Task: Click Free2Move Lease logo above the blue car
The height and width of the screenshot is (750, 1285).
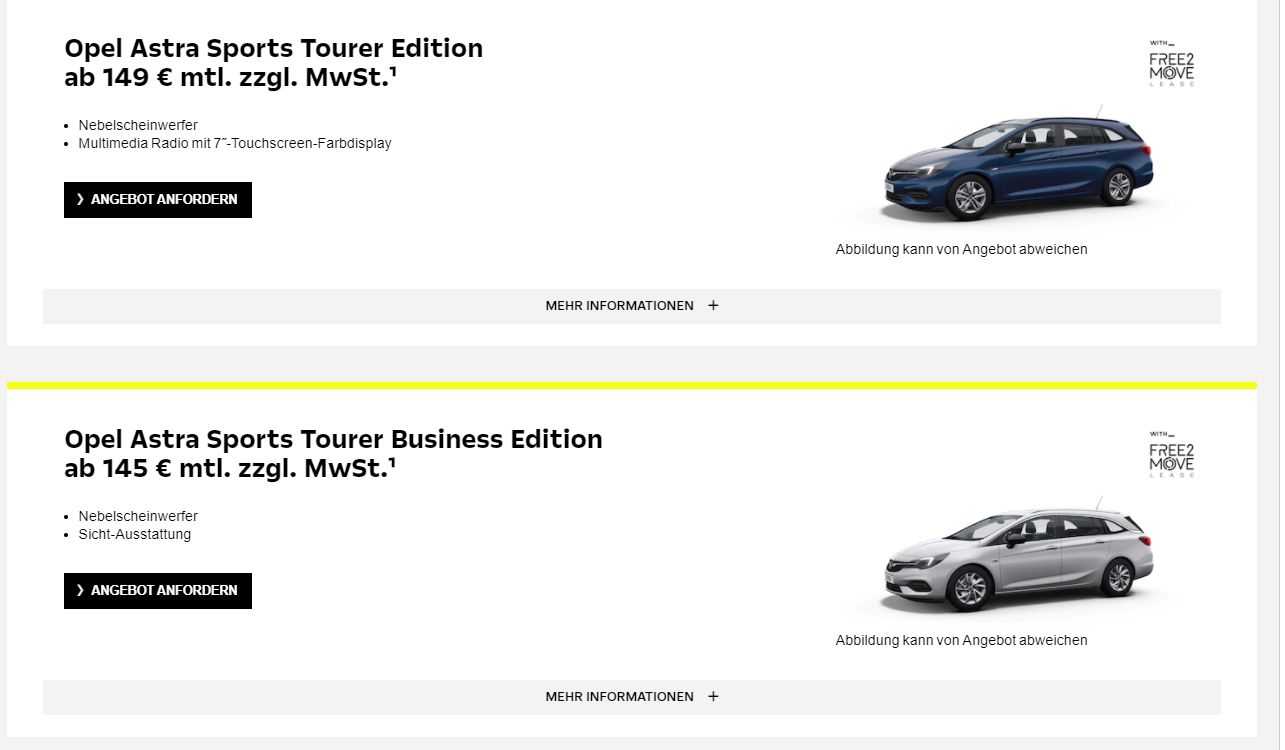Action: (x=1171, y=64)
